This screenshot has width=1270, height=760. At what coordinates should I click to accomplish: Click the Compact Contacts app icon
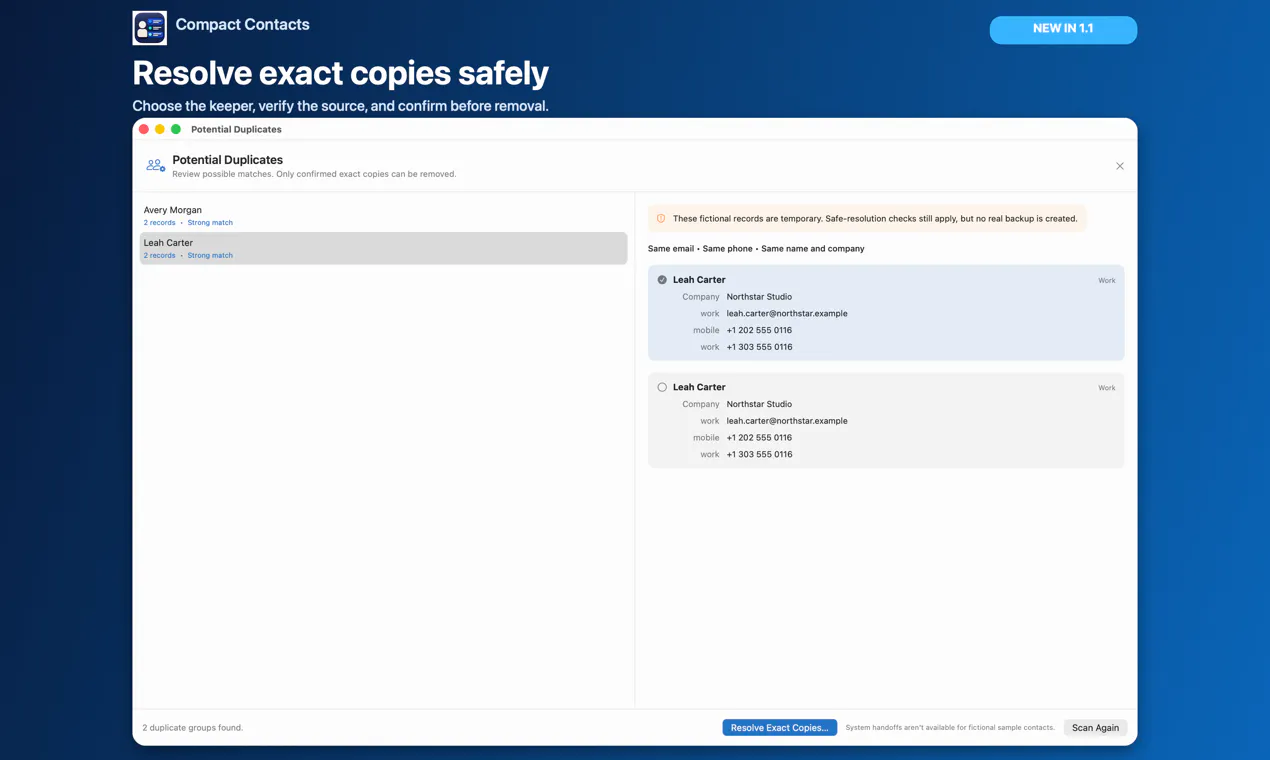(x=150, y=28)
